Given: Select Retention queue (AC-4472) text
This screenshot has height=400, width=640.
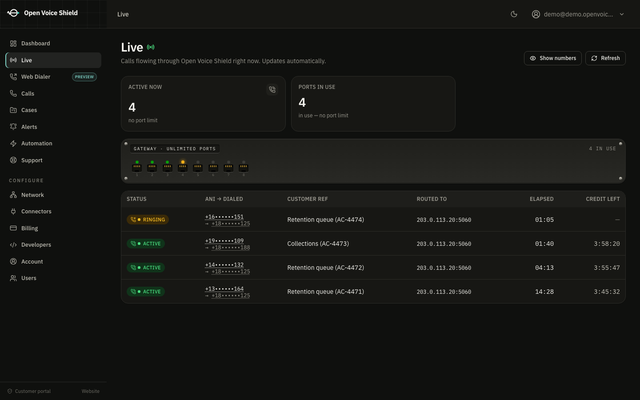Looking at the screenshot, I should (x=326, y=268).
